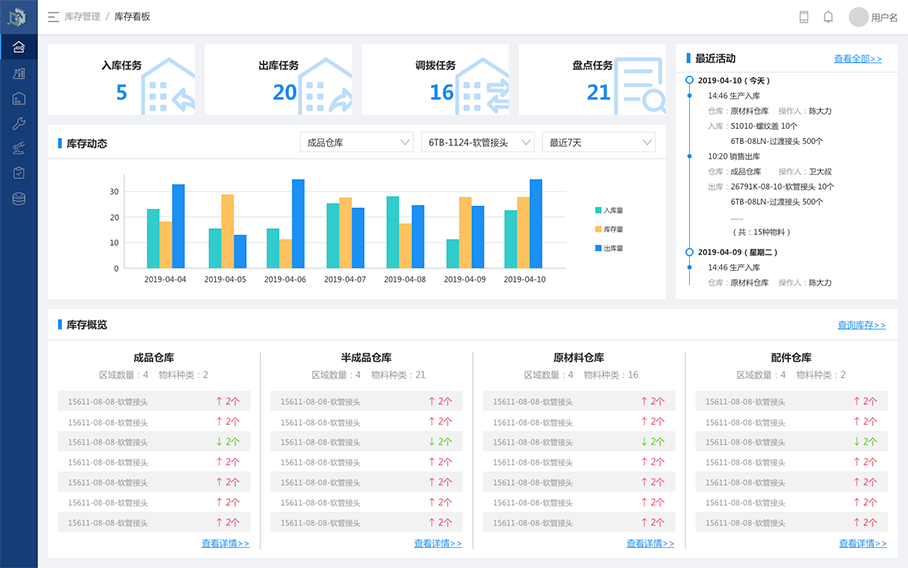908x568 pixels.
Task: Expand the 最近7天 time range dropdown
Action: (x=599, y=142)
